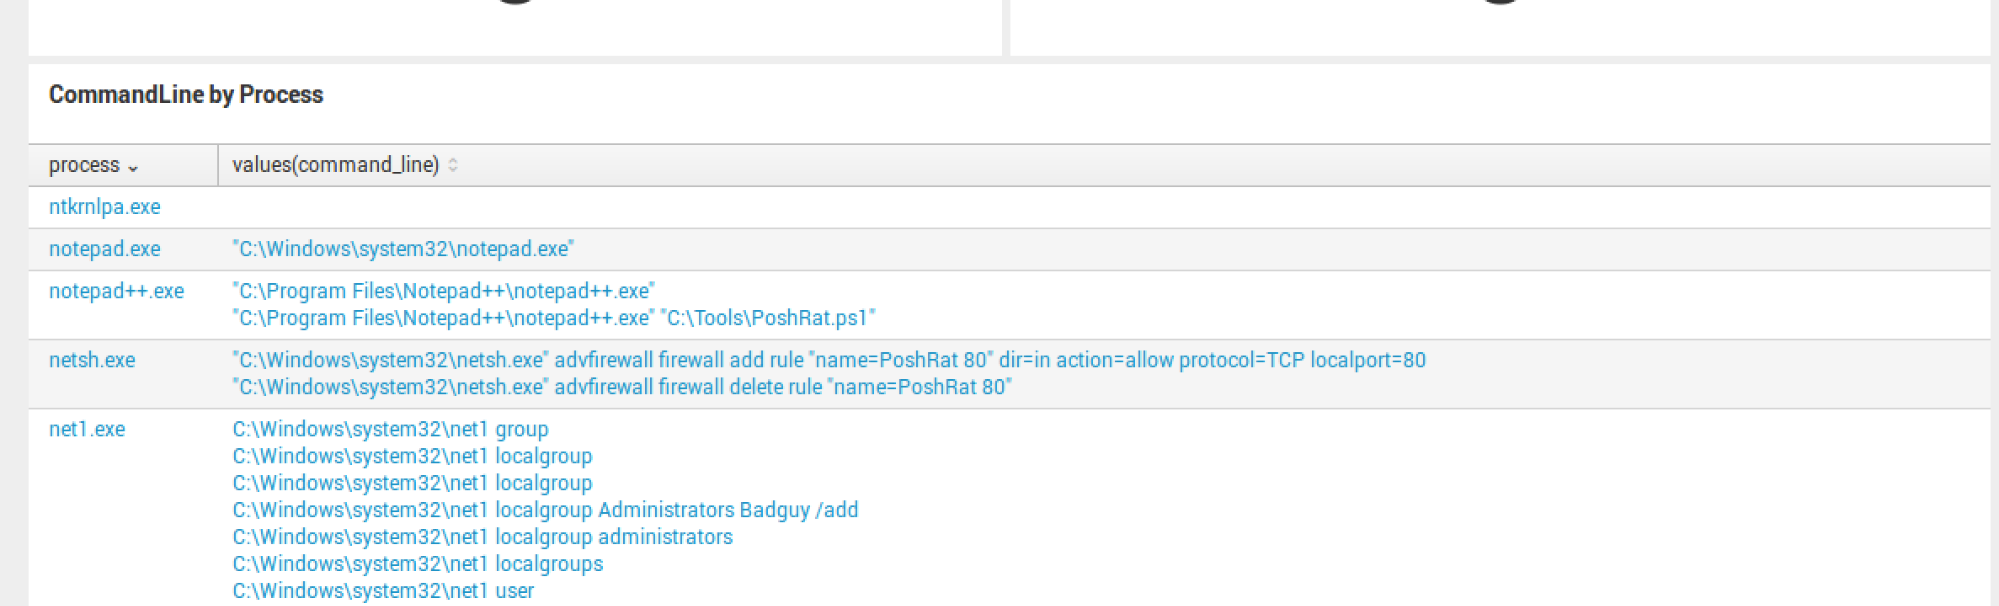The width and height of the screenshot is (1999, 606).
Task: Select the "net1 user" command value
Action: (x=383, y=591)
